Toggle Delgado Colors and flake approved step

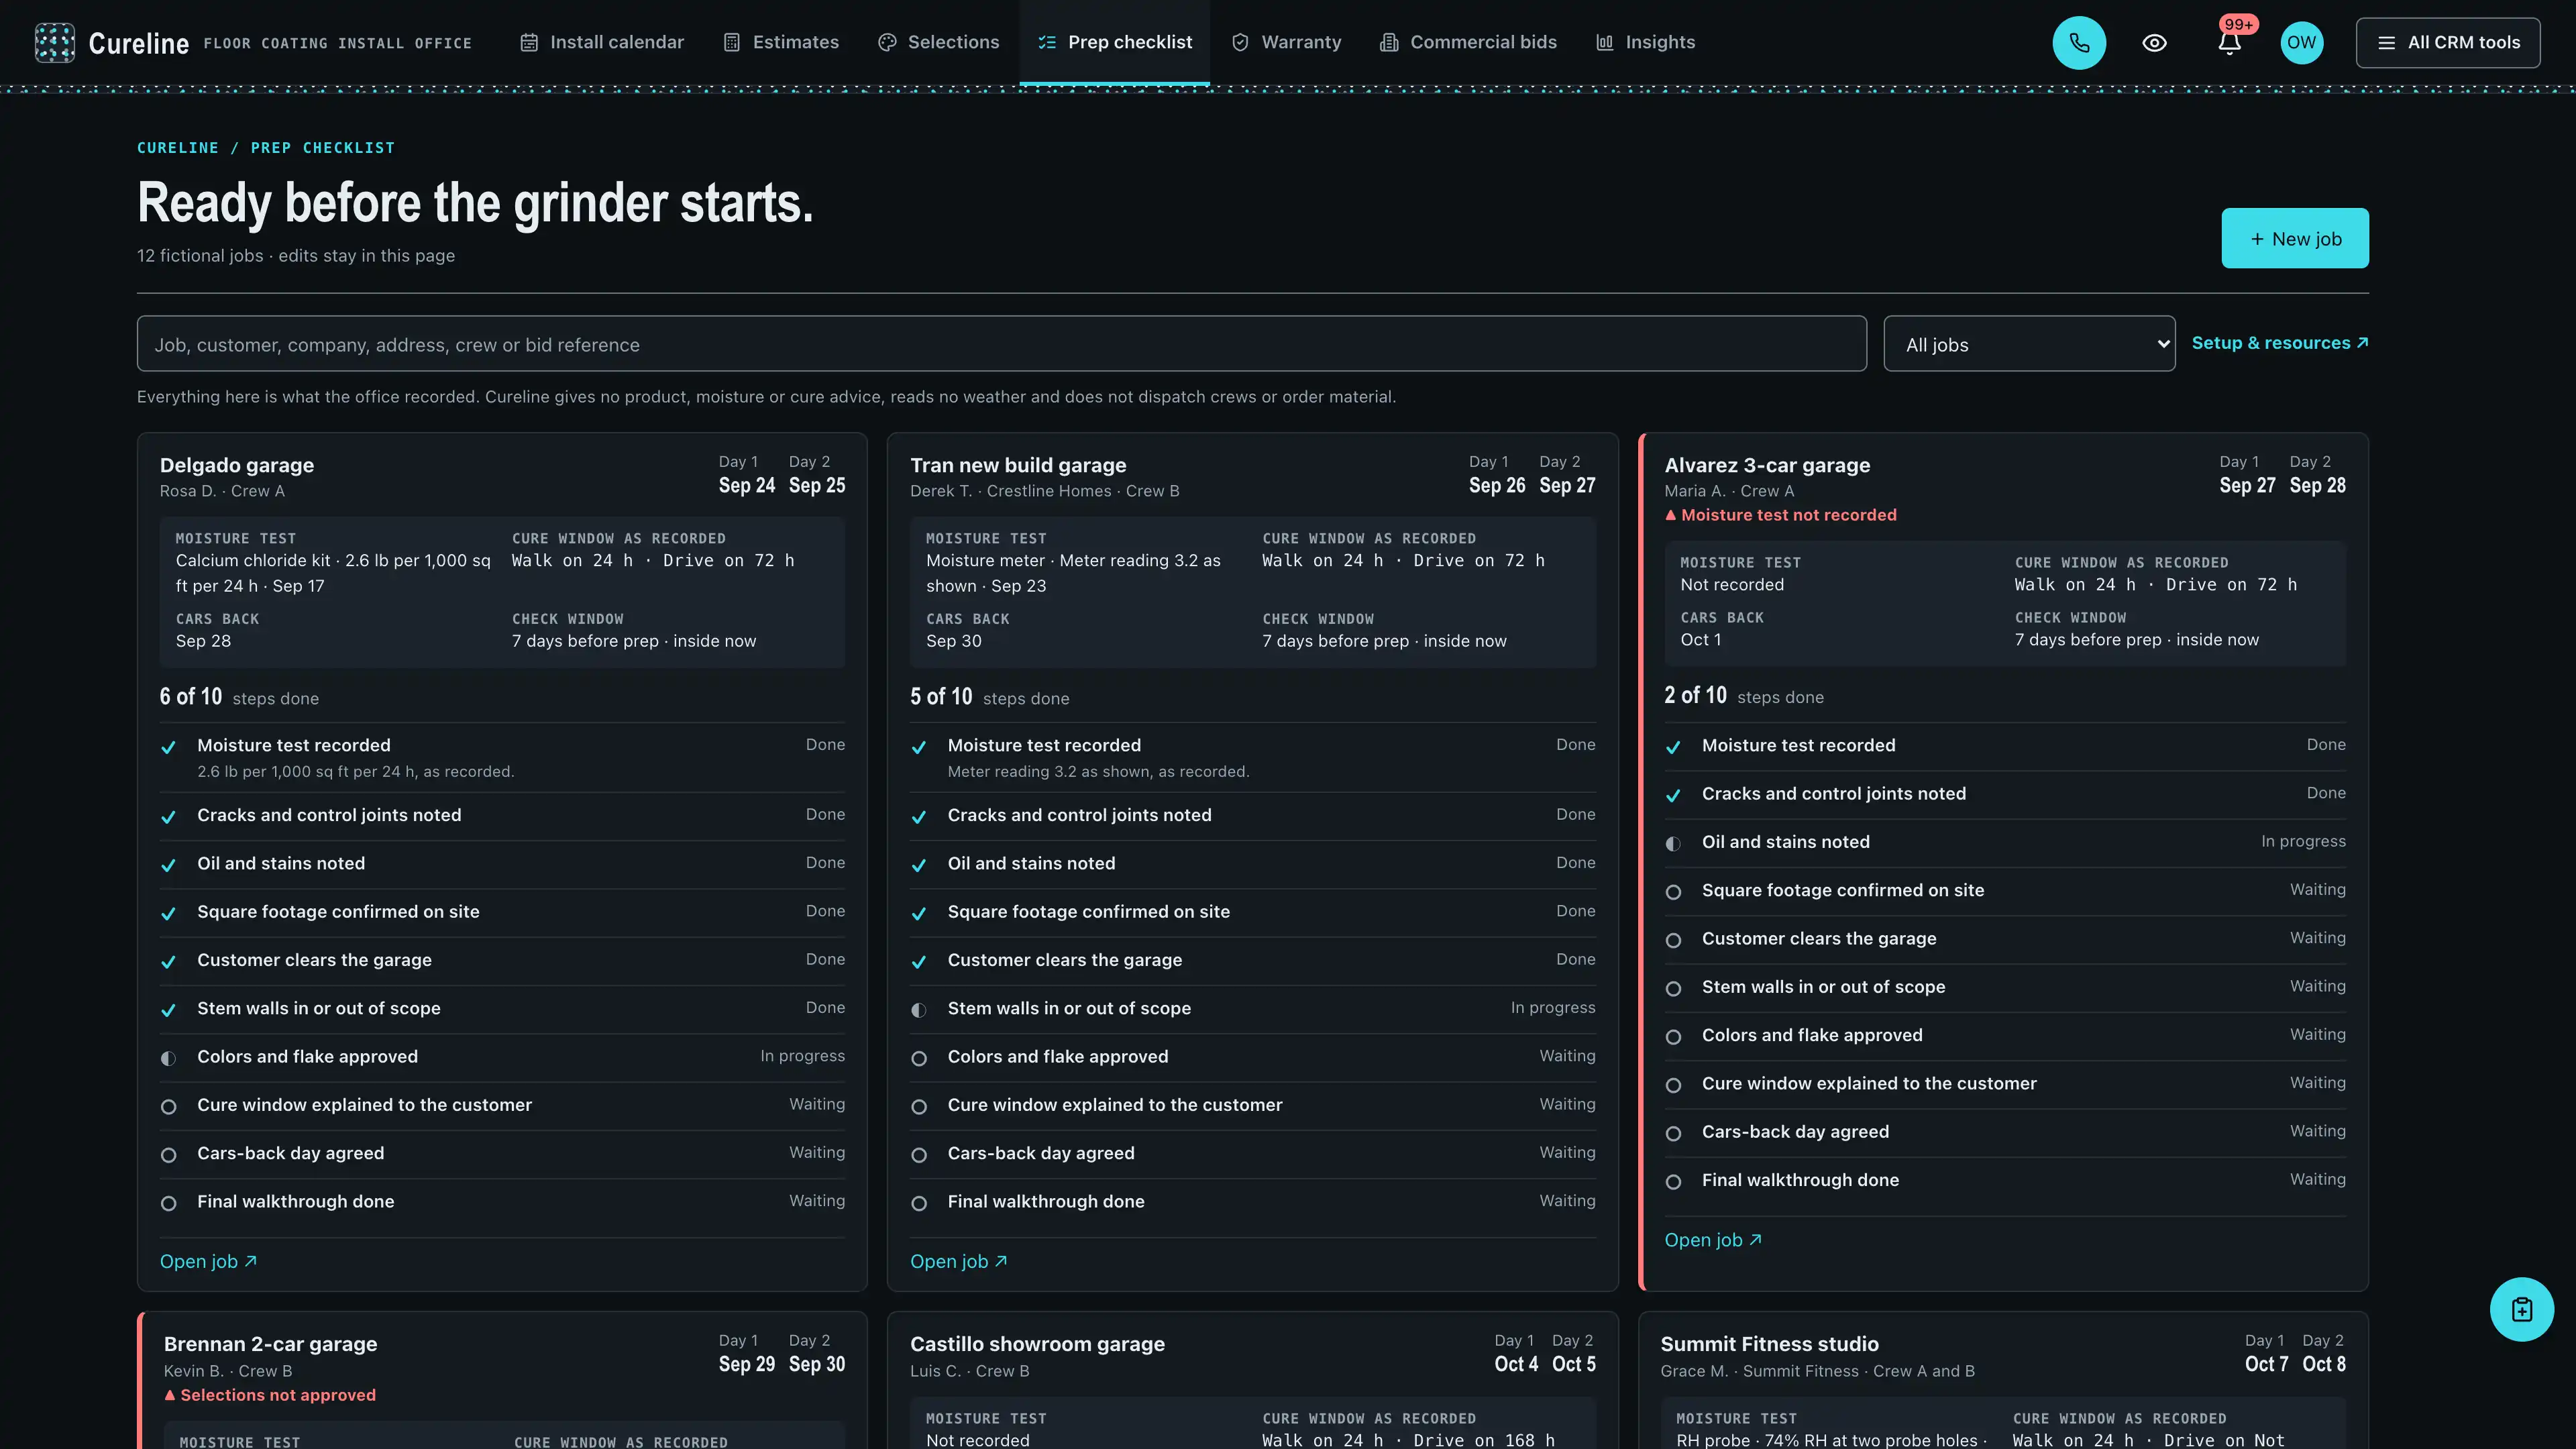tap(502, 1057)
